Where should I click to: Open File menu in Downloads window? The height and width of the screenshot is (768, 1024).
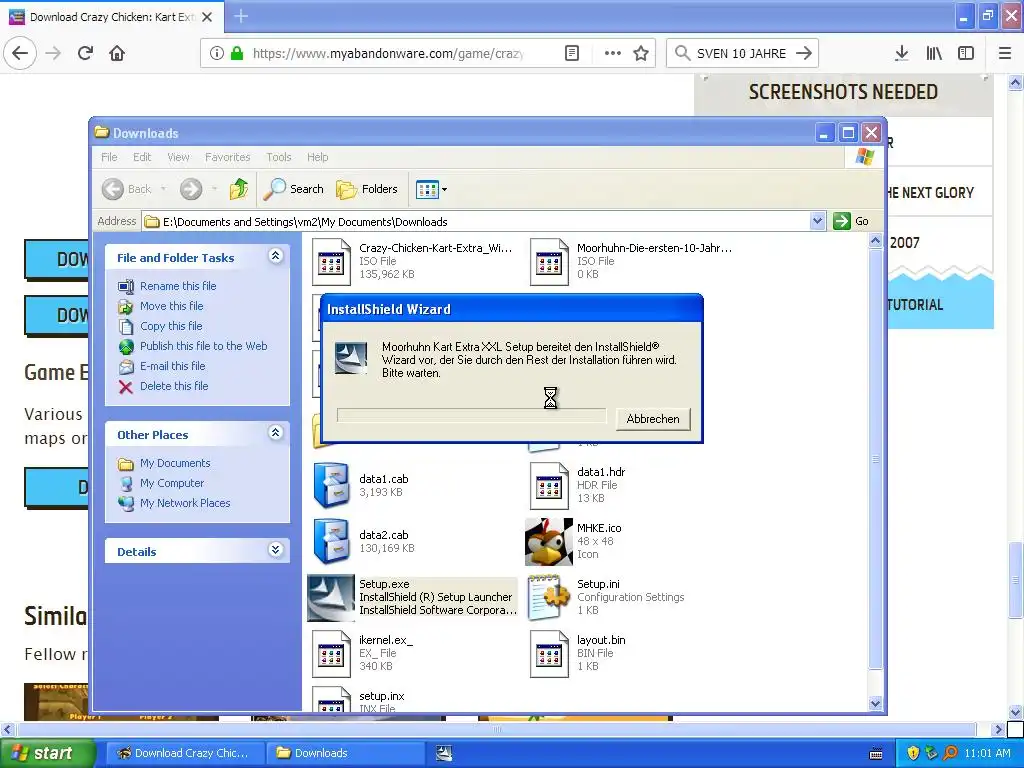(x=109, y=157)
